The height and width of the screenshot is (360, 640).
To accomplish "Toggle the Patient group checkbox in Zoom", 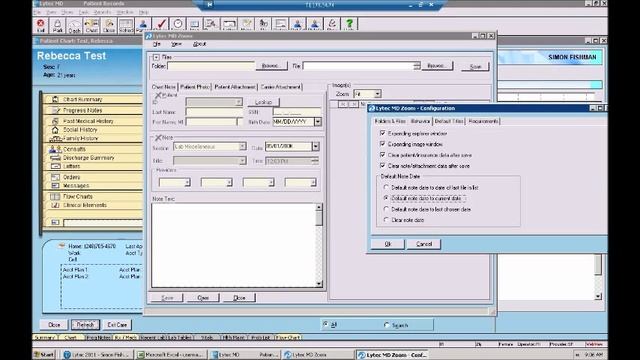I will tap(158, 95).
